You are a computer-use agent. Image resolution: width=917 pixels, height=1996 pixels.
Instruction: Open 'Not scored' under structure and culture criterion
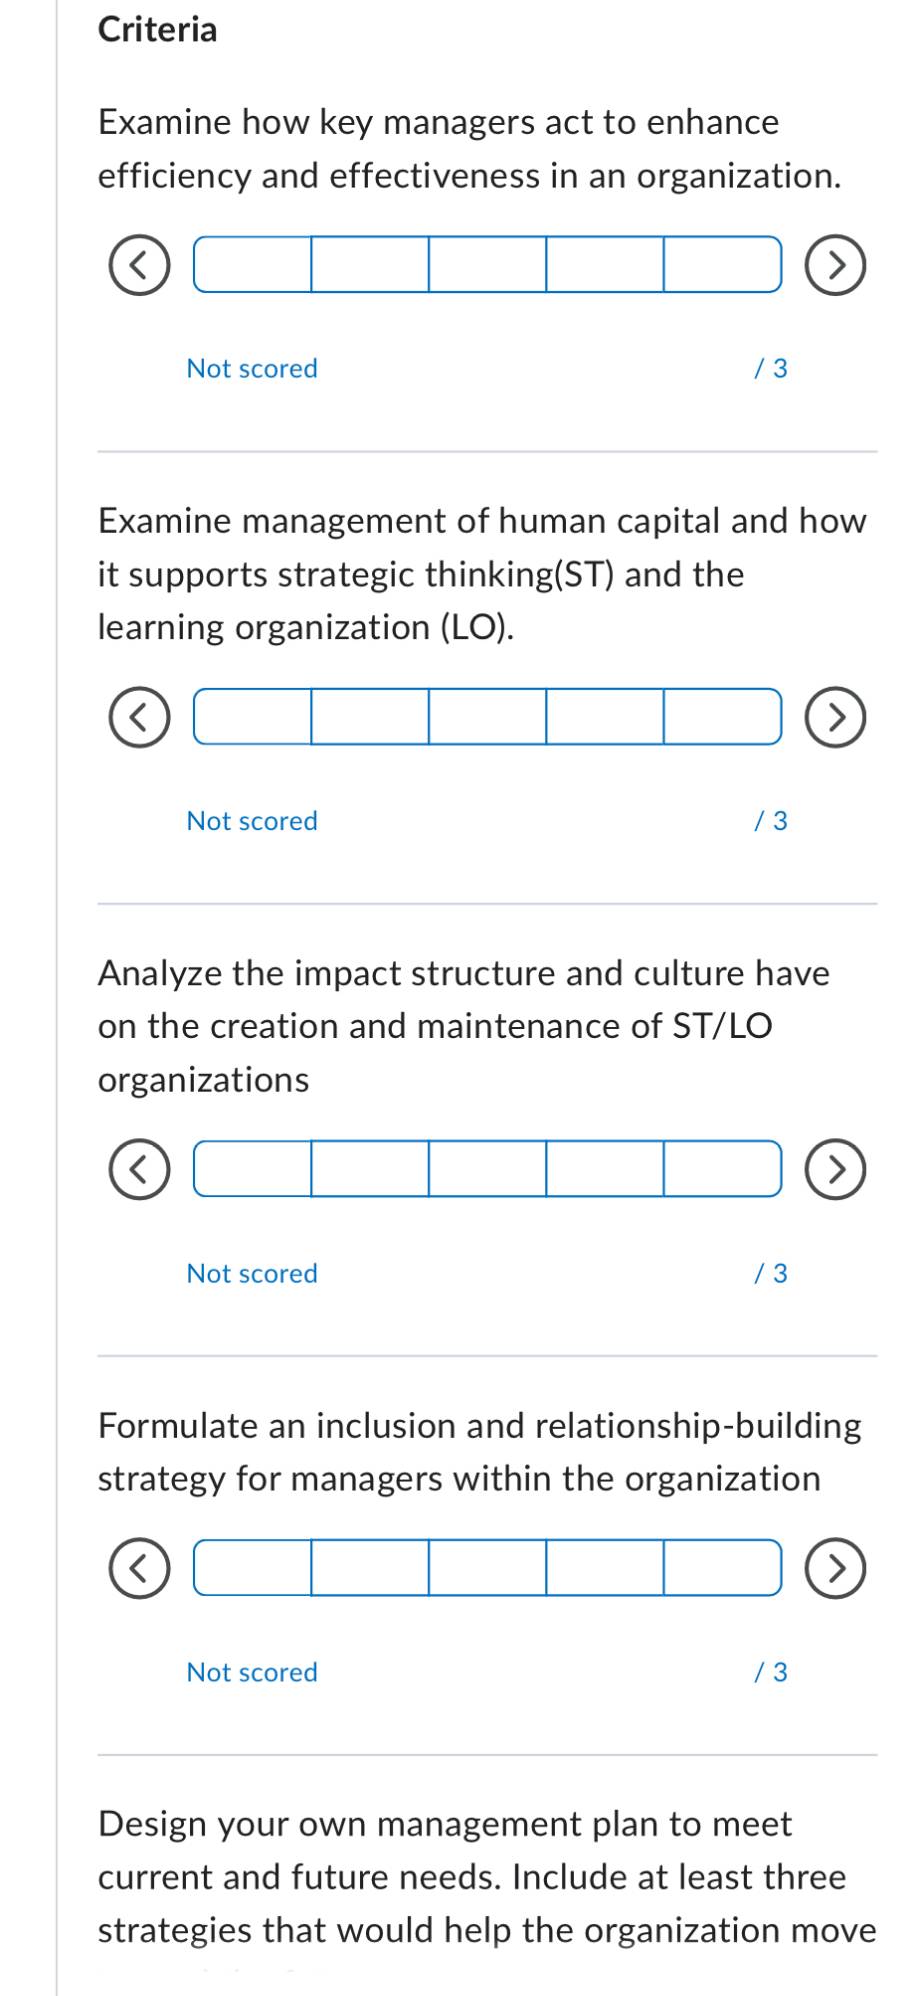(252, 1274)
